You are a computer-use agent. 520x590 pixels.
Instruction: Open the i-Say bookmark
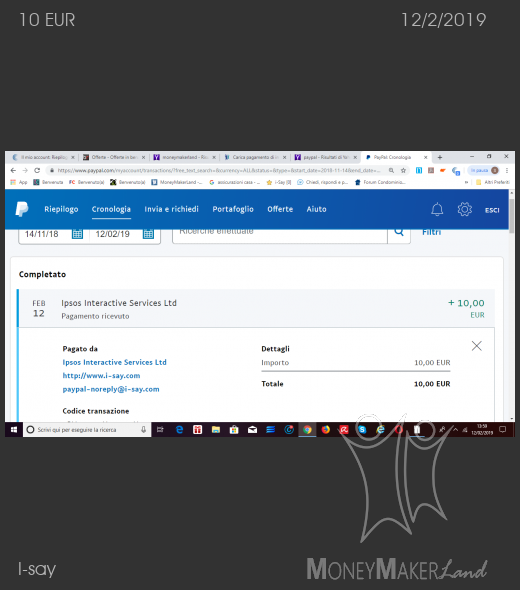[x=279, y=182]
